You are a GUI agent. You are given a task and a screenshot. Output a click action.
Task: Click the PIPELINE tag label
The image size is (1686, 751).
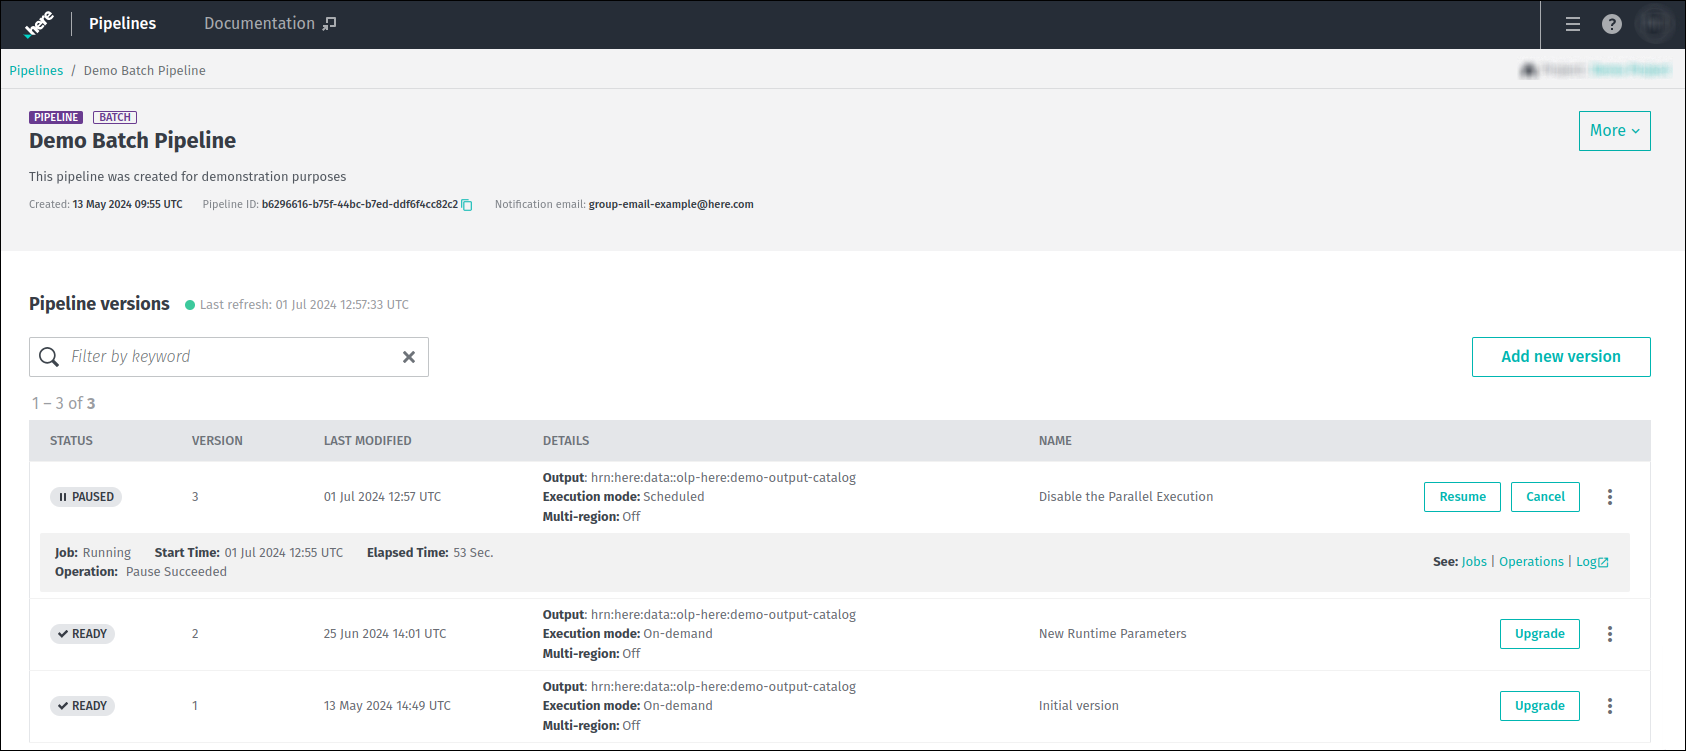click(56, 118)
